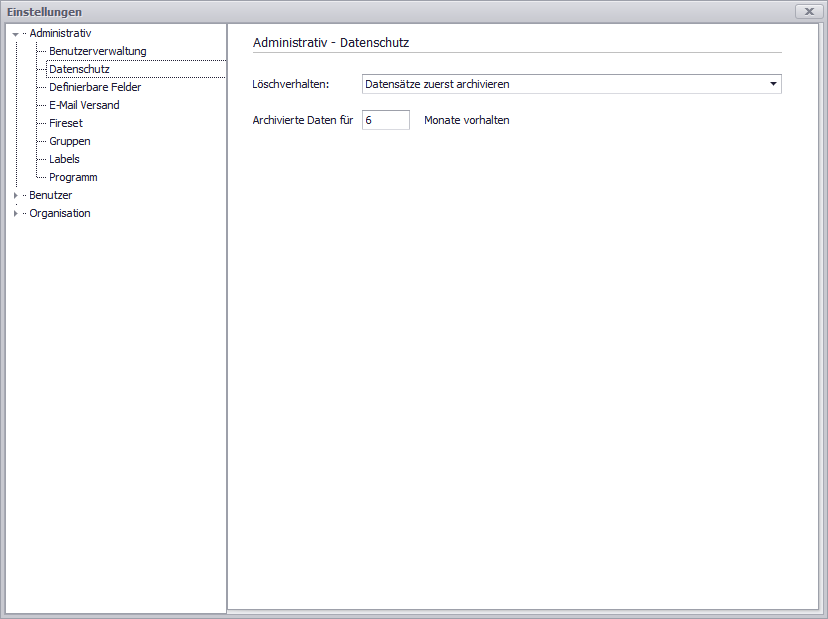This screenshot has width=828, height=619.
Task: Select the Organisation root tree label
Action: pos(59,213)
